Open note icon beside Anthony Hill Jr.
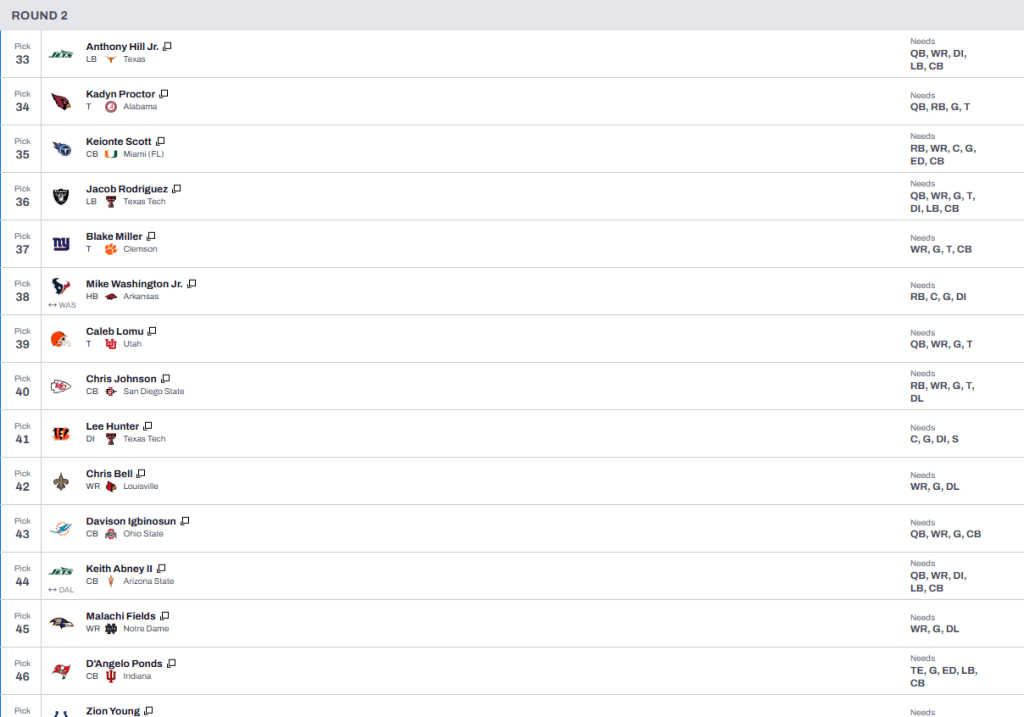 (x=167, y=46)
